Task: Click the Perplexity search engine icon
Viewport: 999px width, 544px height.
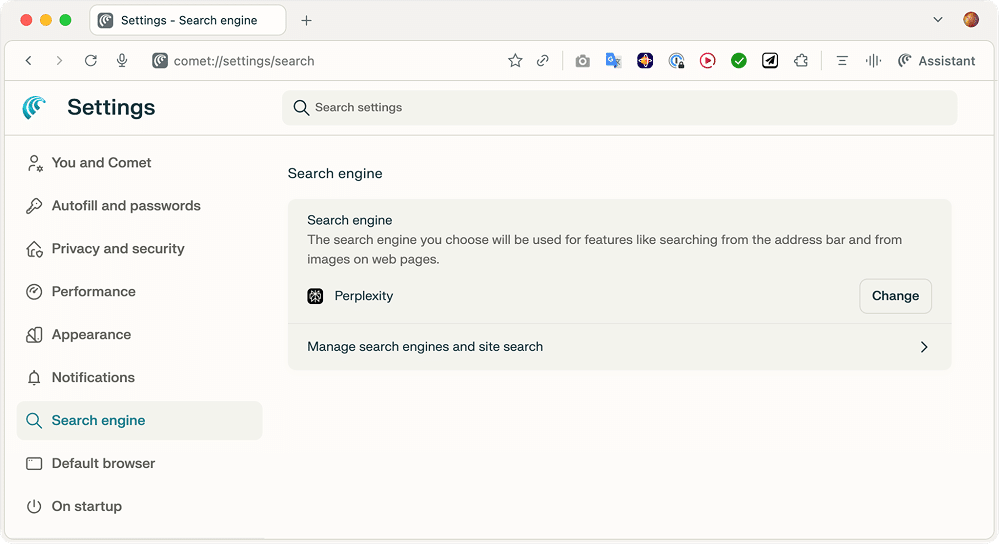Action: 315,296
